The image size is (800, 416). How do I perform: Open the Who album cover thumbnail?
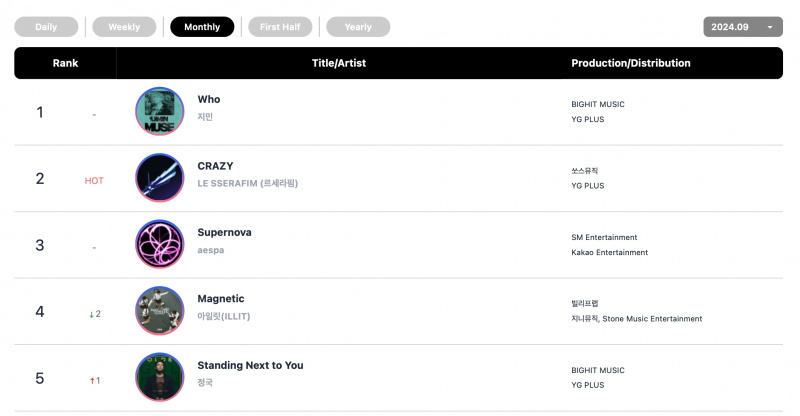click(x=160, y=111)
